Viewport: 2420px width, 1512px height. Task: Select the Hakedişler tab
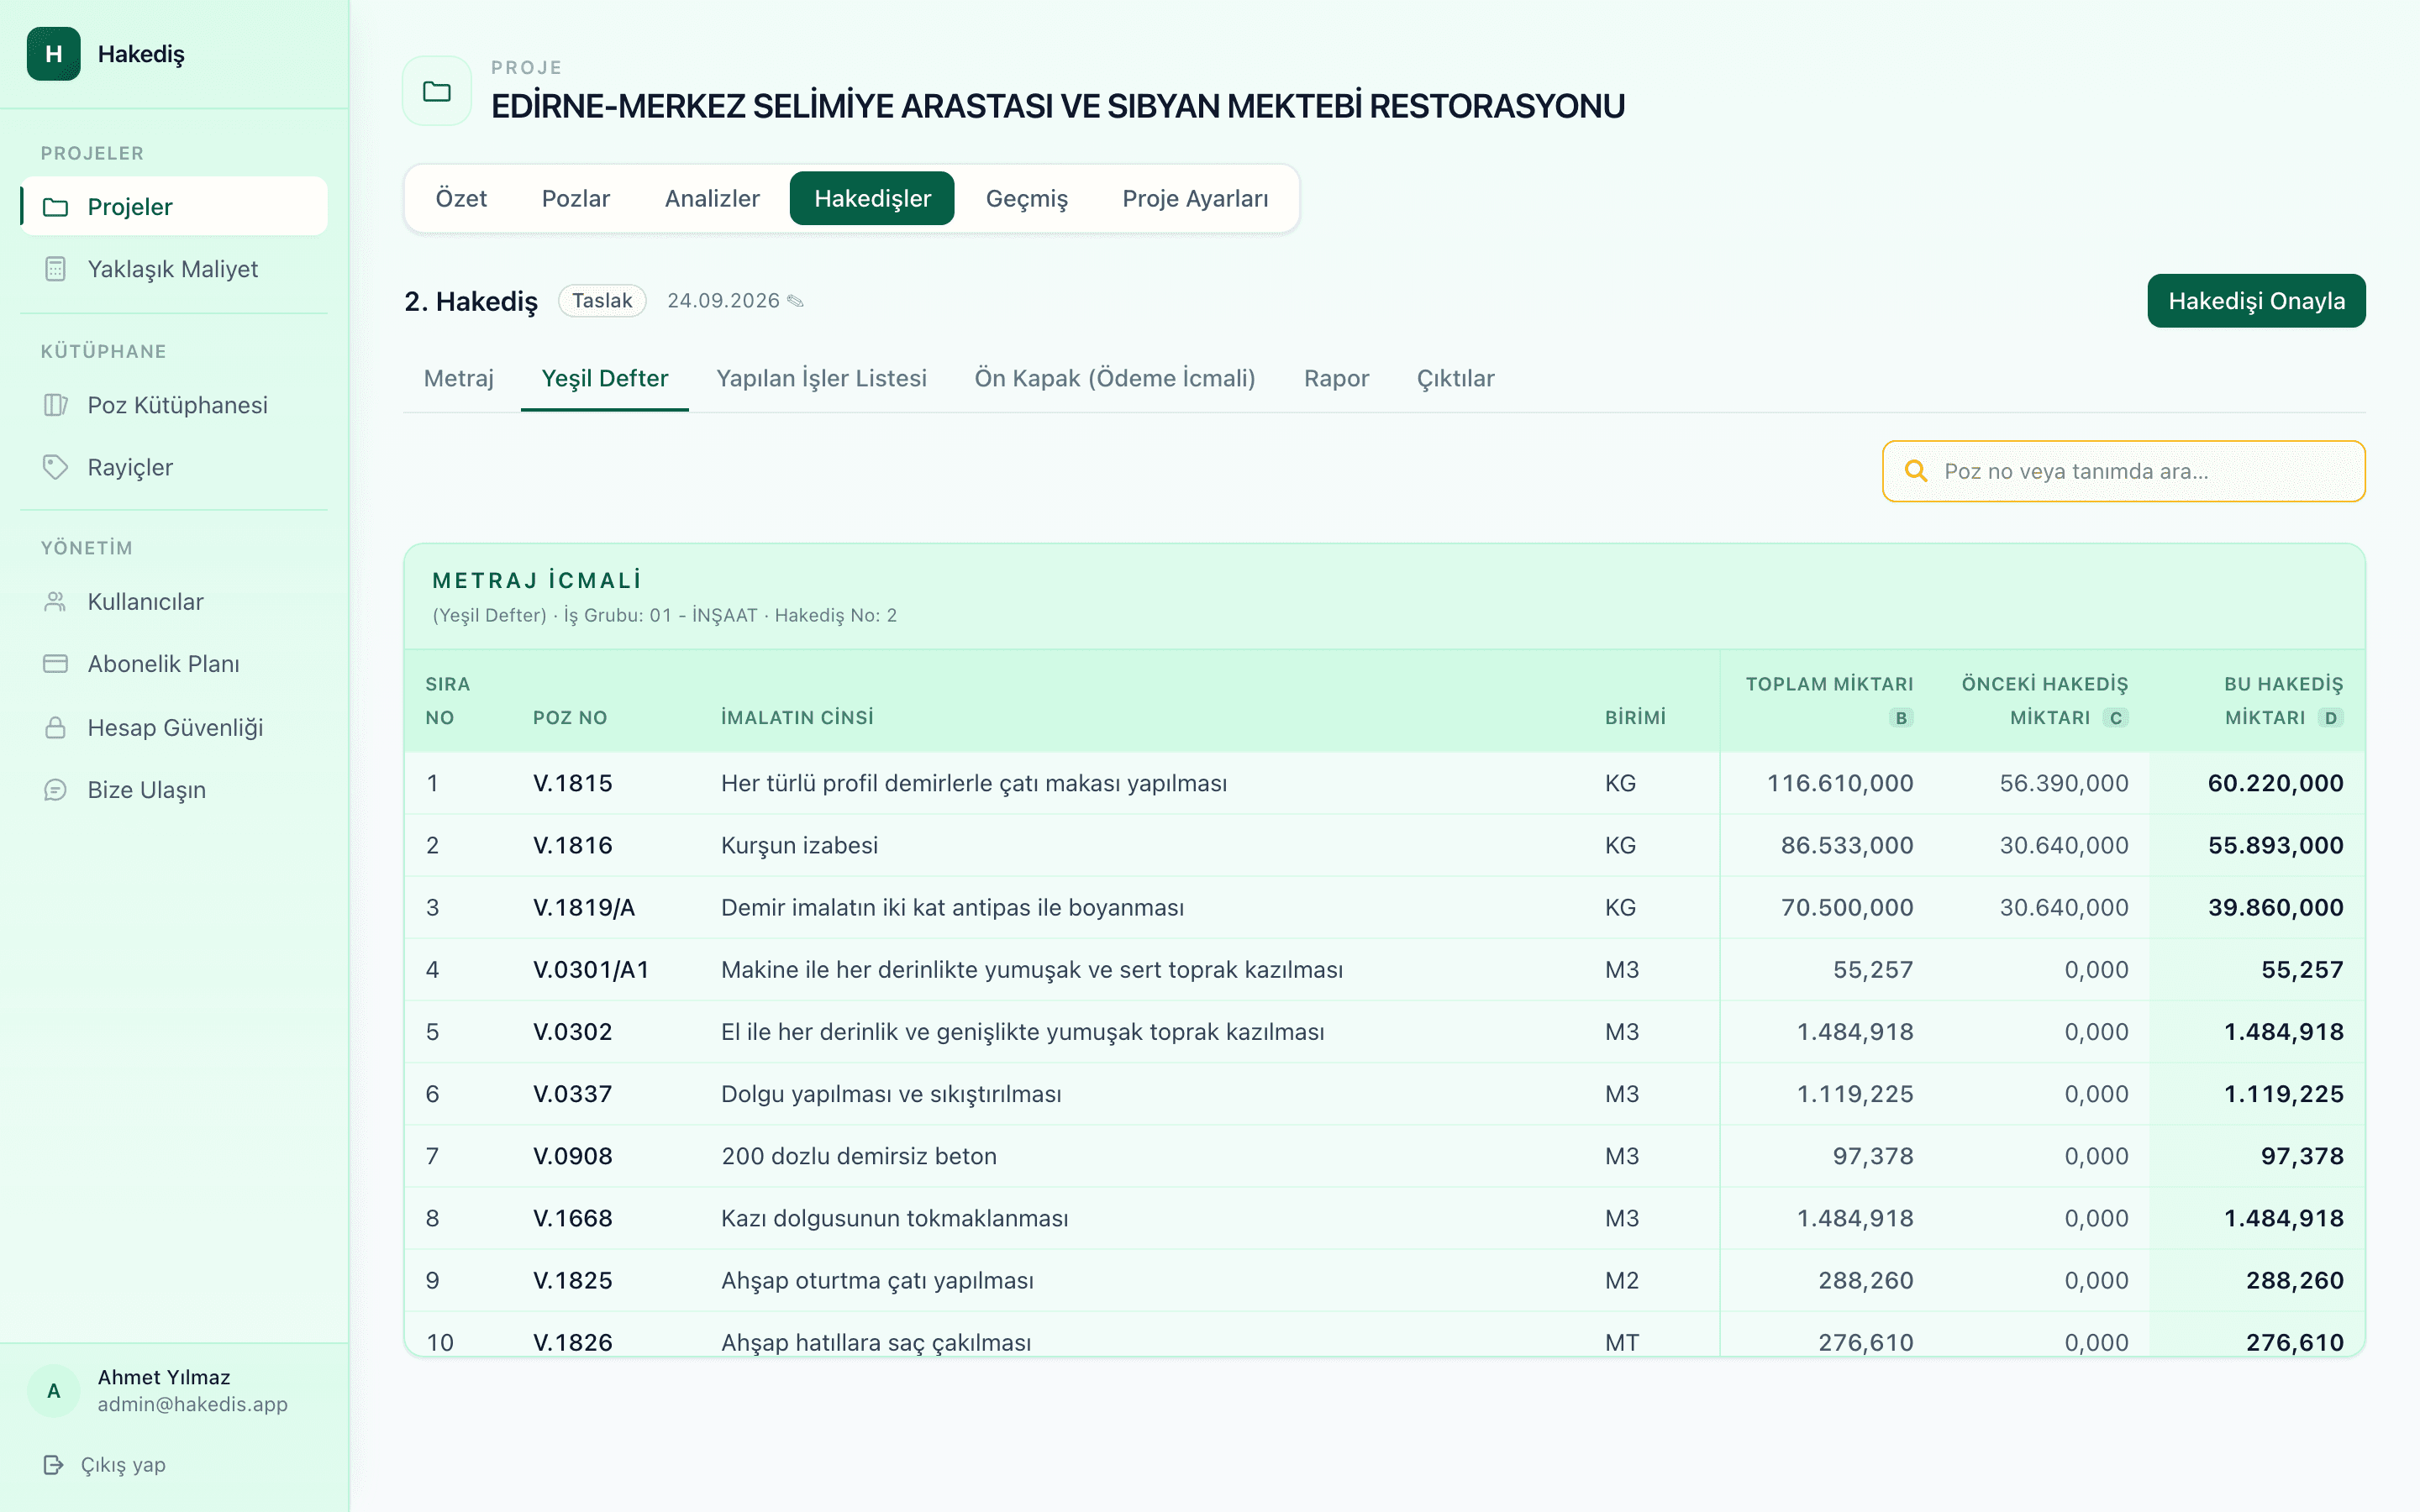click(872, 198)
